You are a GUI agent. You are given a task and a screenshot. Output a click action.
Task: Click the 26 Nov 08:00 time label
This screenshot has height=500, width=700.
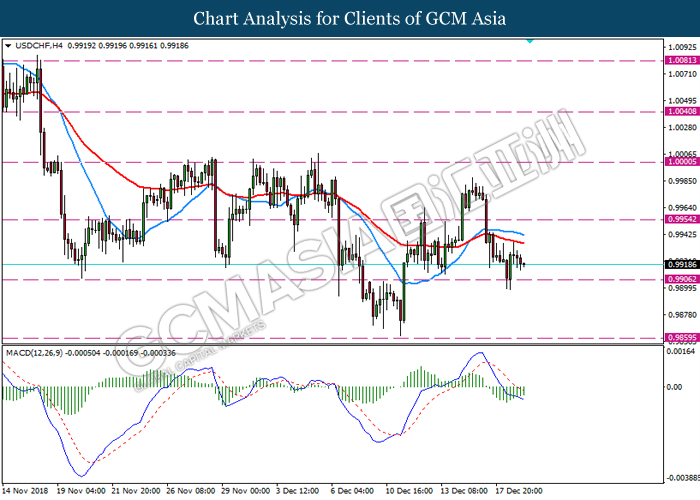coord(191,491)
